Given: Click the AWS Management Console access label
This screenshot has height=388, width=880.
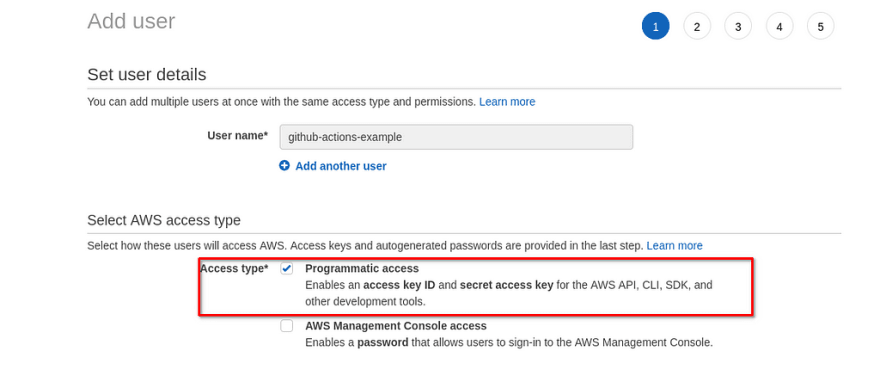Looking at the screenshot, I should (396, 326).
